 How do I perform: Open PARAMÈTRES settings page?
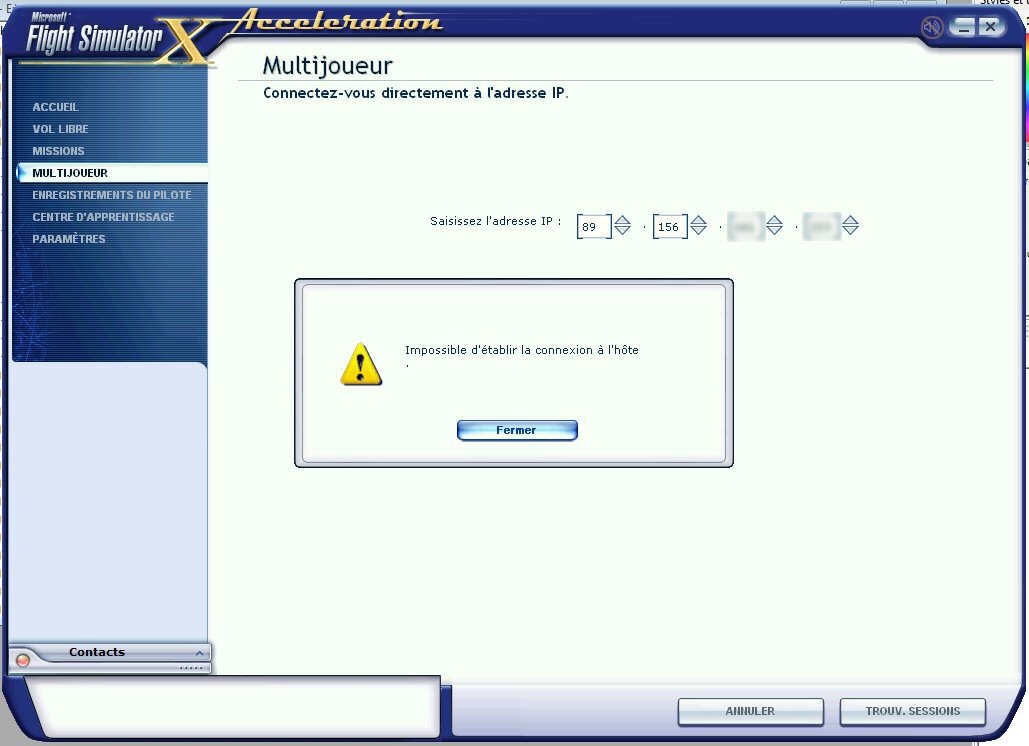(68, 239)
